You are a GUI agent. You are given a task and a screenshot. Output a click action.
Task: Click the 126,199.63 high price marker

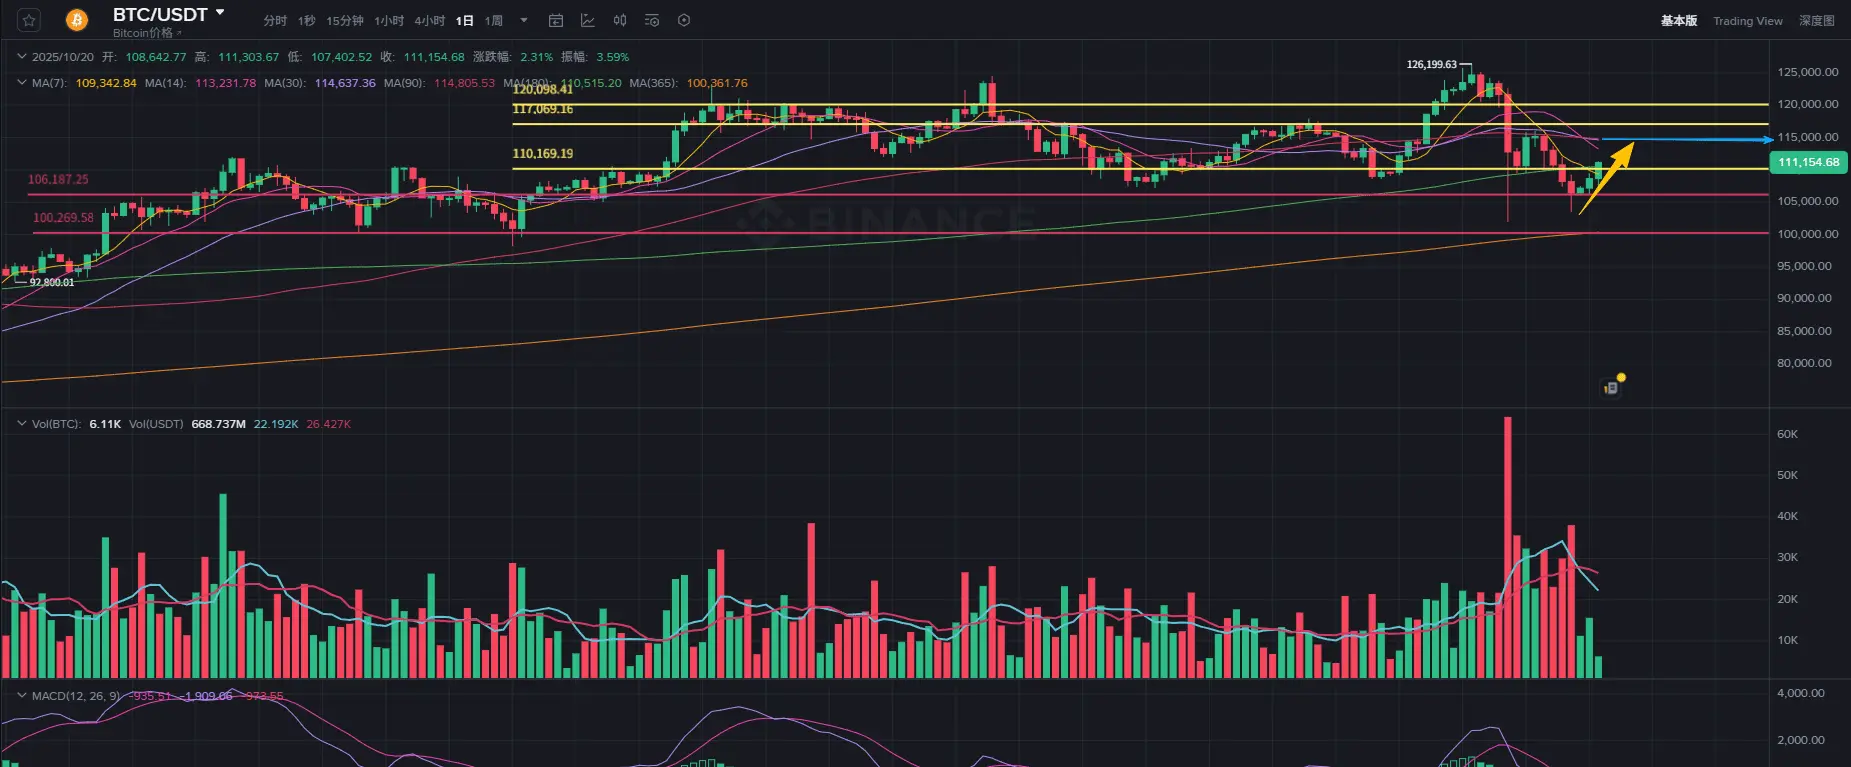point(1431,64)
